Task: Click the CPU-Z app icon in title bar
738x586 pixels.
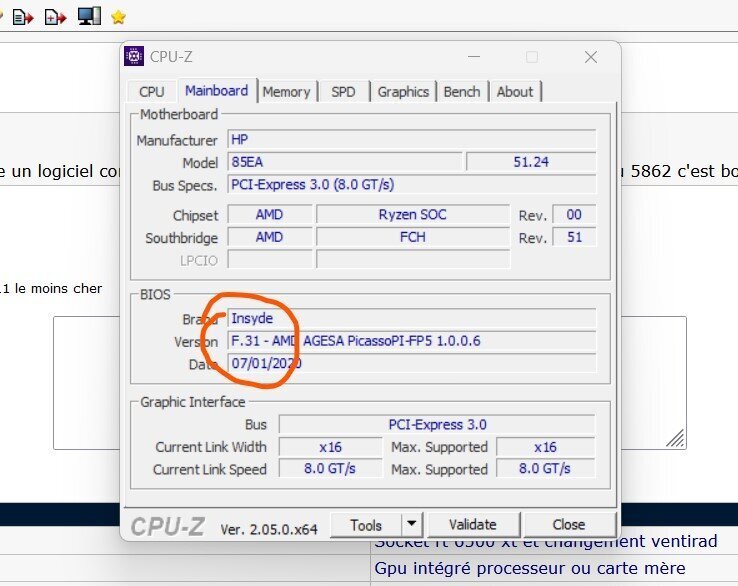Action: point(134,56)
